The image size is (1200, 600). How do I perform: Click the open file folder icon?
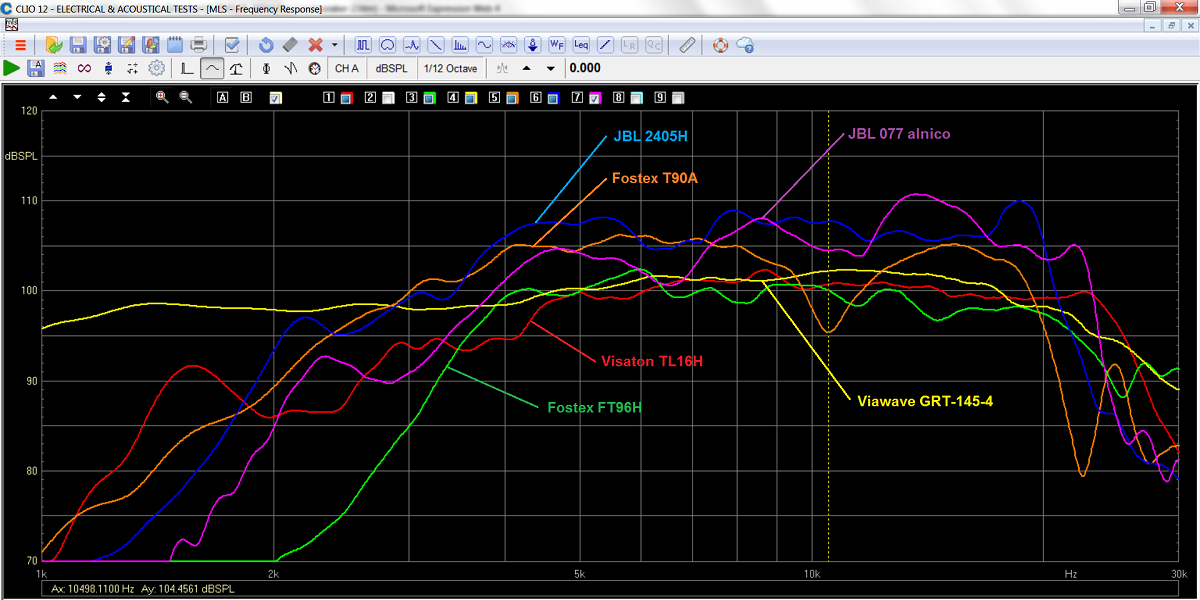point(54,45)
